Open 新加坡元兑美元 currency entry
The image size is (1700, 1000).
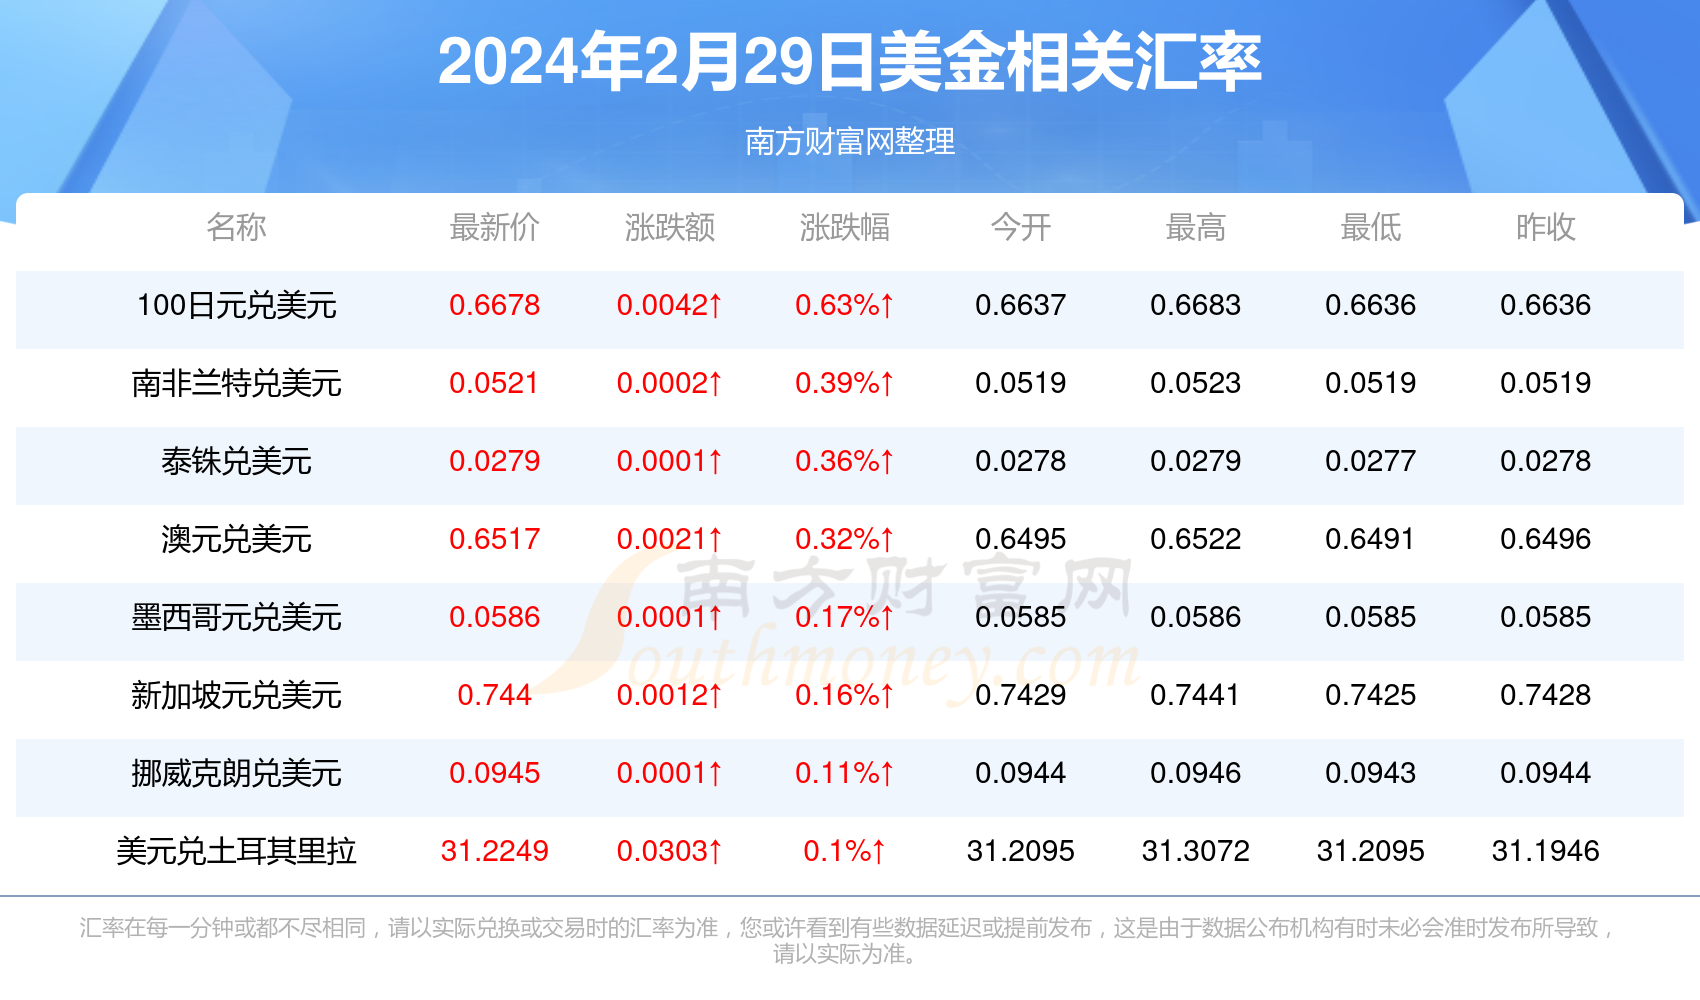(x=236, y=695)
